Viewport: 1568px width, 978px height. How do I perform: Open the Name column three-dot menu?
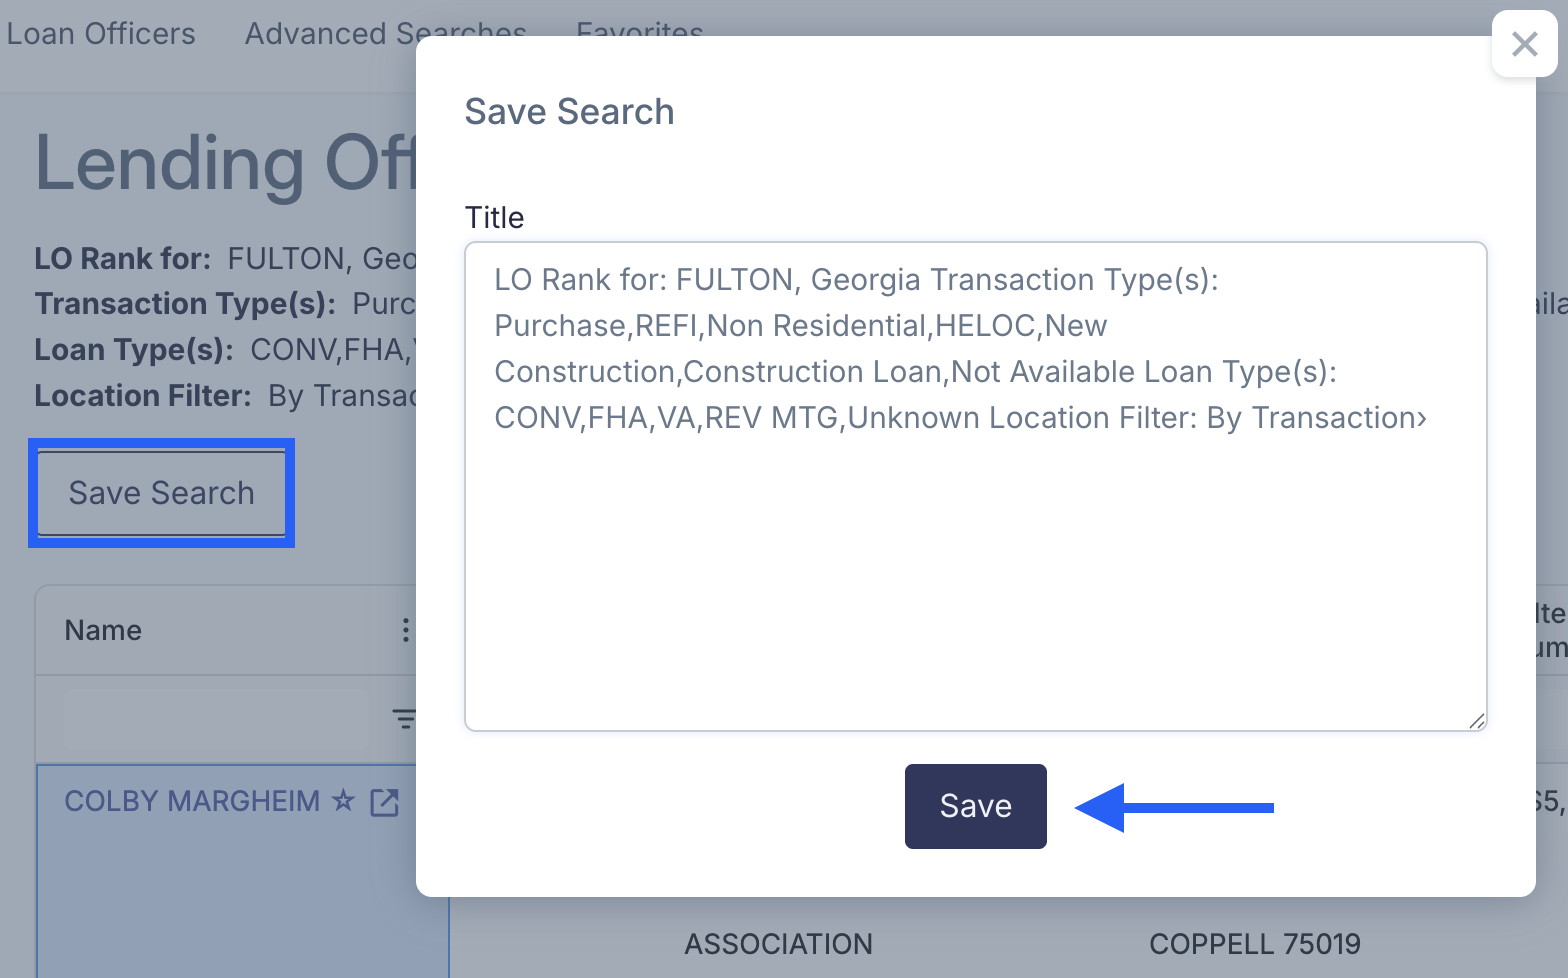405,629
